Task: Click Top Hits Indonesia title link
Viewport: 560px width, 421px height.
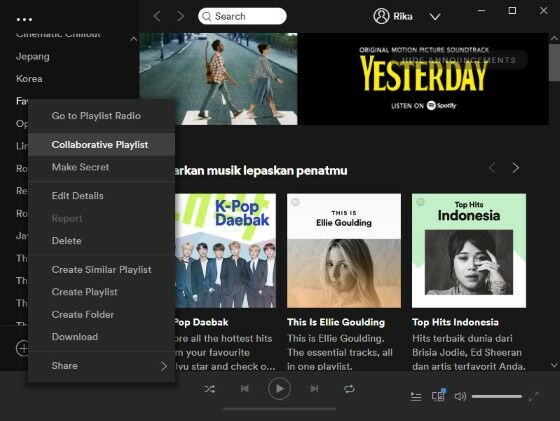Action: point(455,322)
